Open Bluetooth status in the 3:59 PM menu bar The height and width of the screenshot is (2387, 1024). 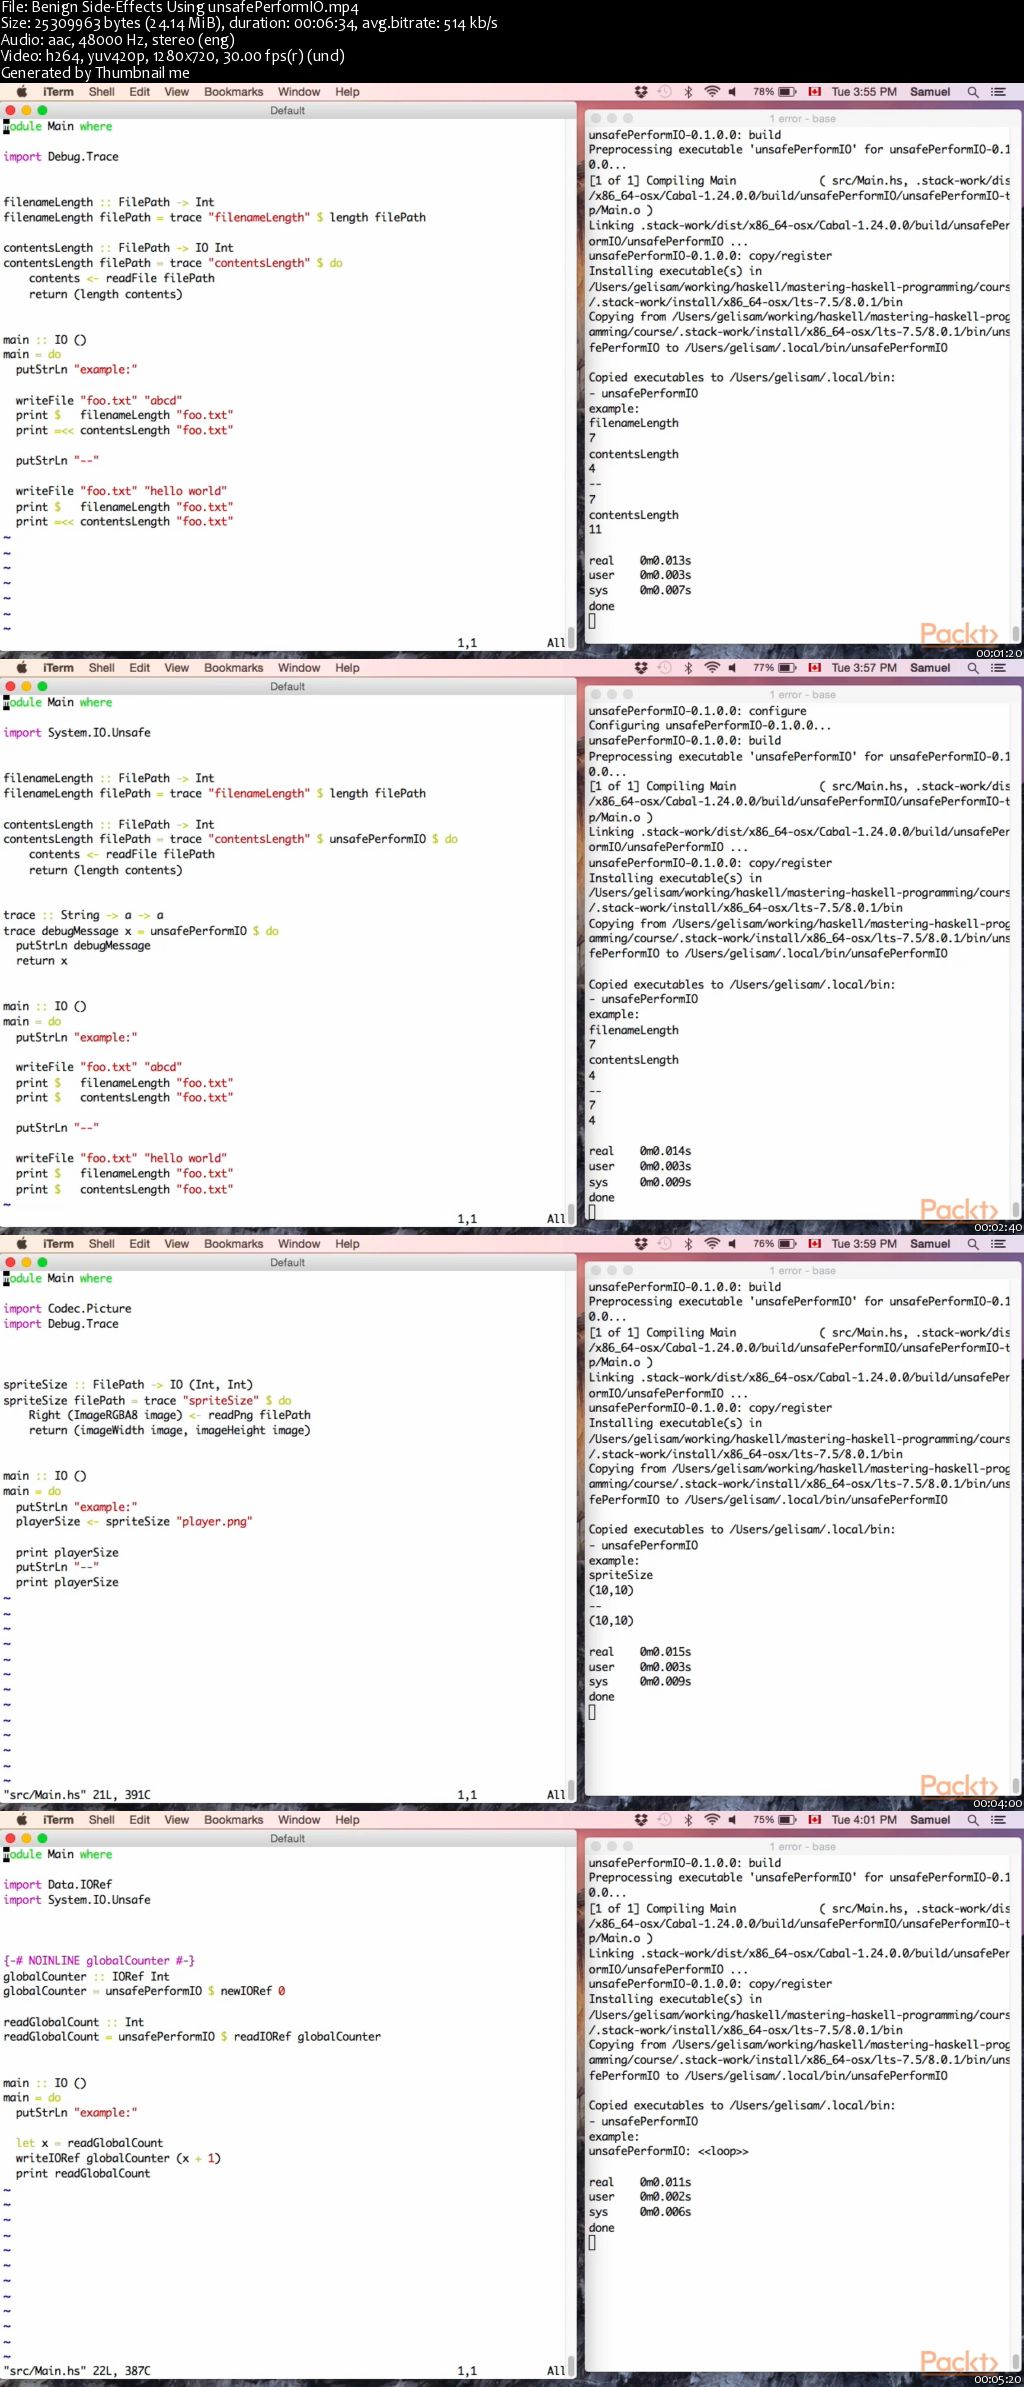click(688, 1244)
